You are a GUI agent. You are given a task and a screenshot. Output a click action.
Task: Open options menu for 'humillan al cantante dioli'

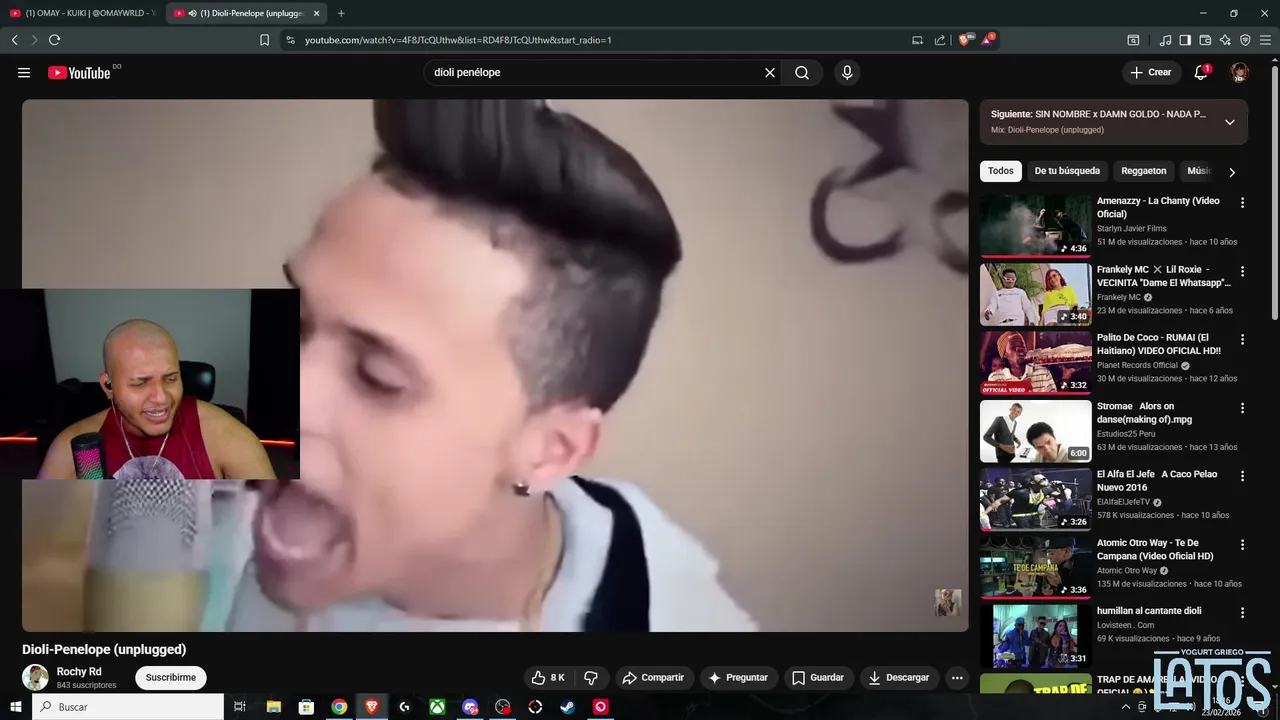coord(1243,613)
